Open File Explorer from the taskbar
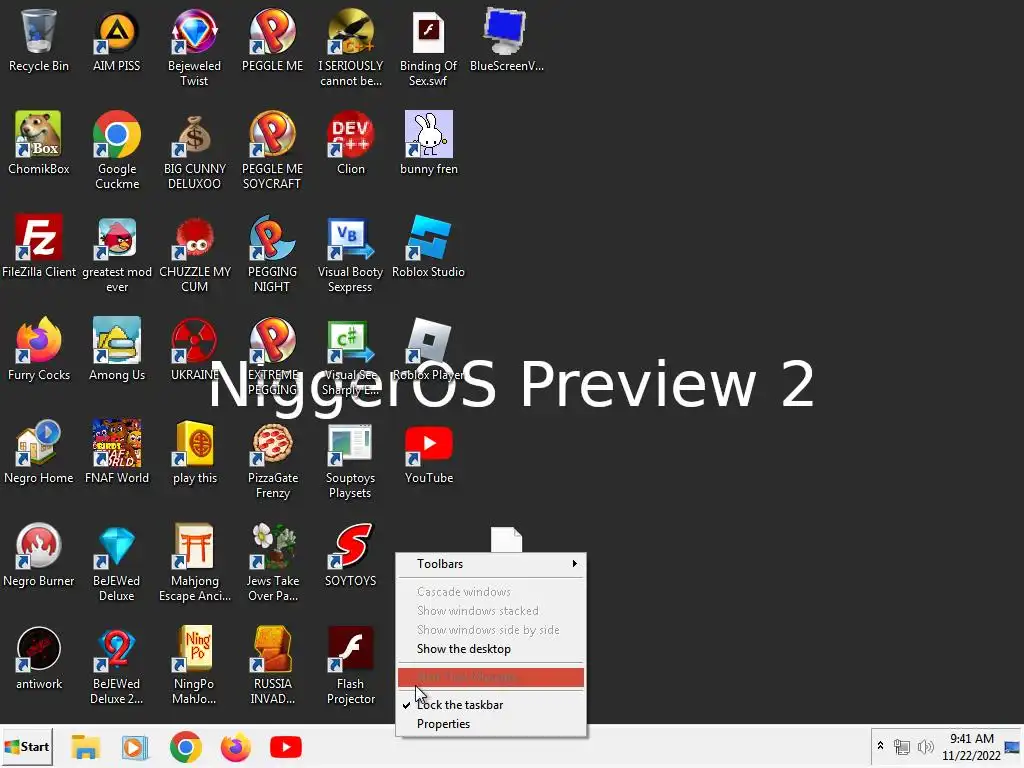 coord(86,747)
